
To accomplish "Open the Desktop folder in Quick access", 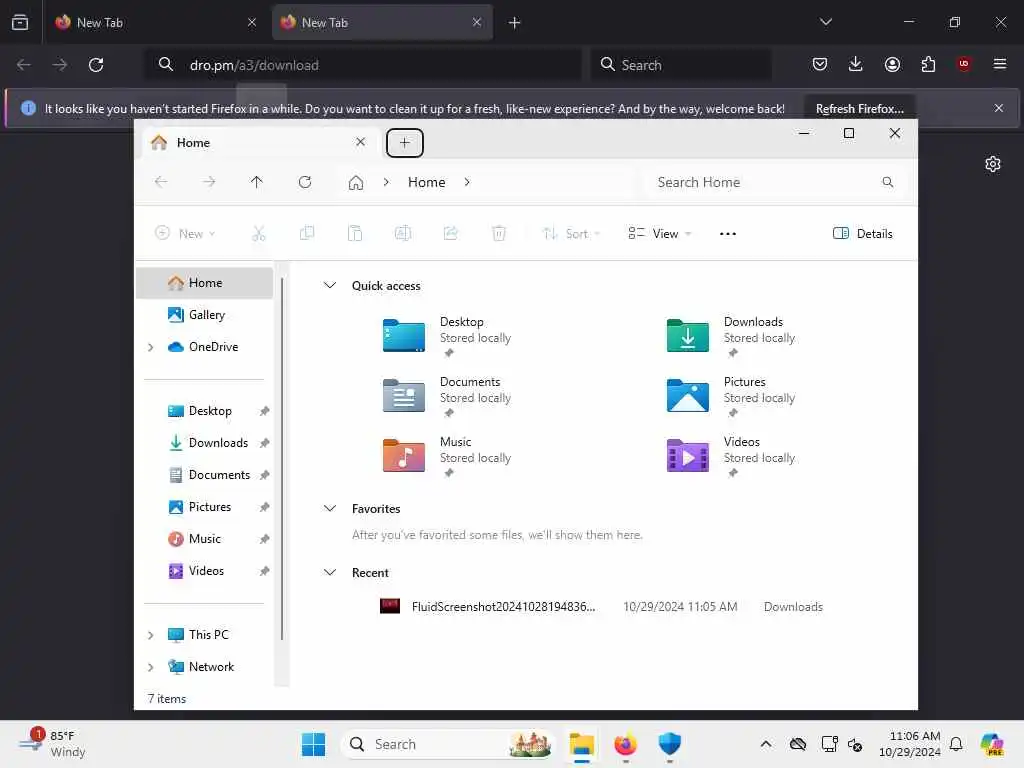I will (447, 336).
